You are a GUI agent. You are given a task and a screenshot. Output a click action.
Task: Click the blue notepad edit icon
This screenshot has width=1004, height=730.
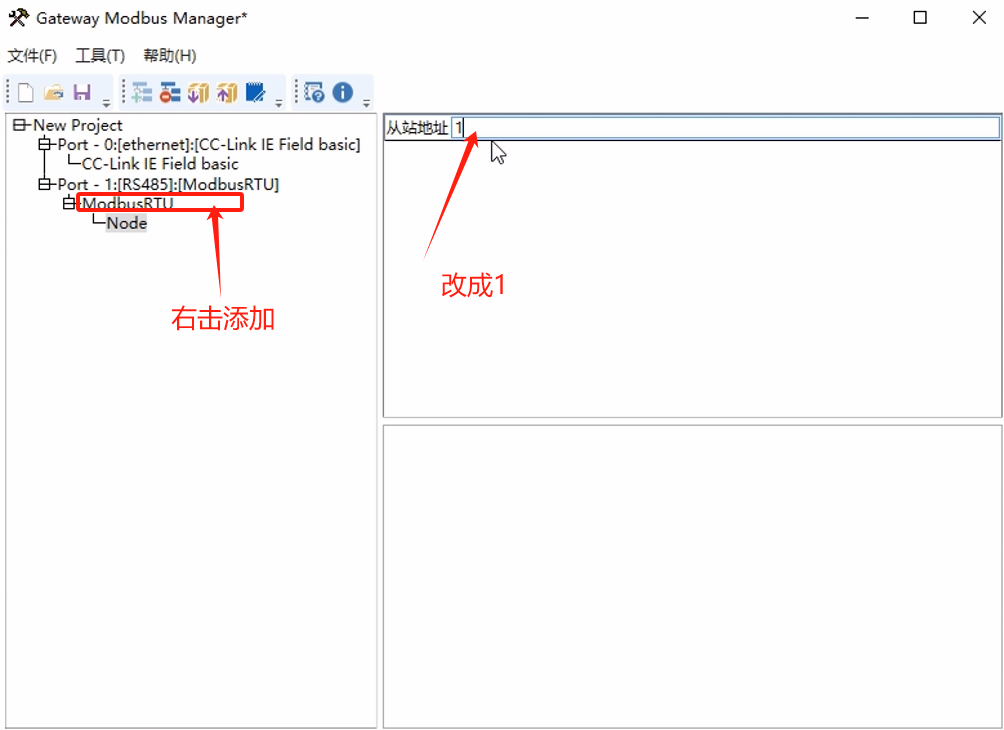255,93
